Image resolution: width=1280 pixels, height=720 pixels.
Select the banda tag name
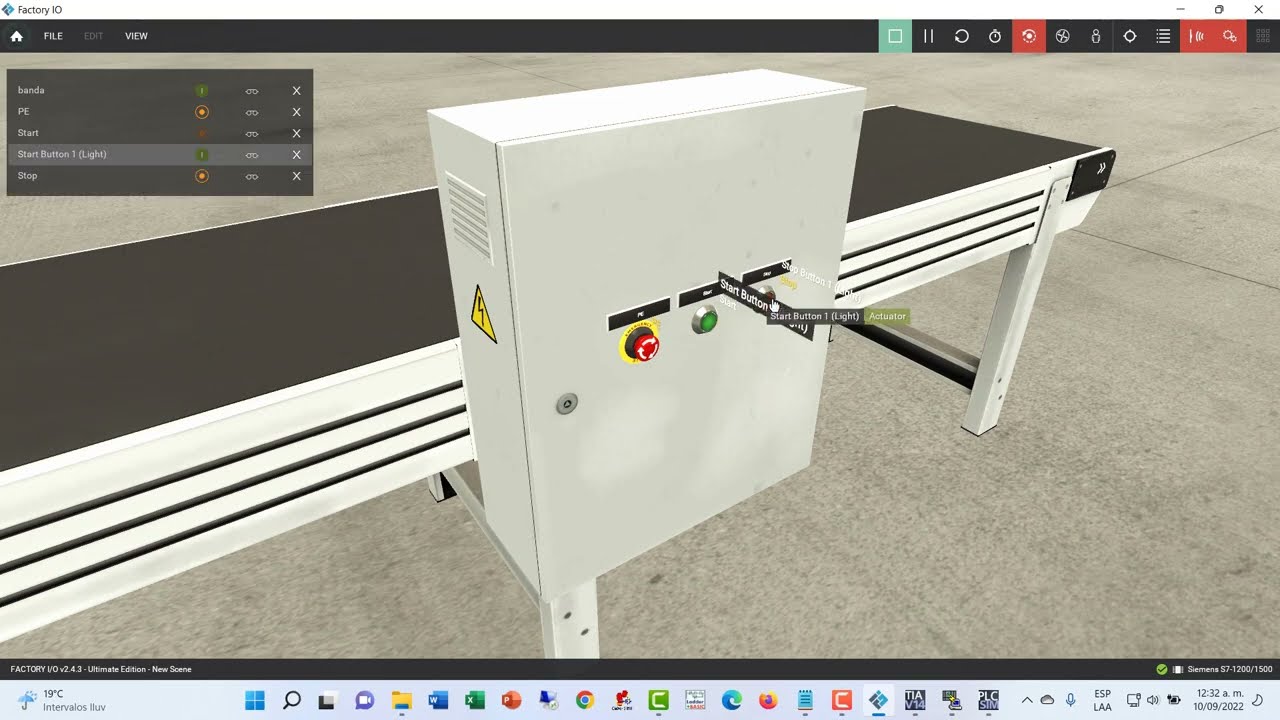31,90
